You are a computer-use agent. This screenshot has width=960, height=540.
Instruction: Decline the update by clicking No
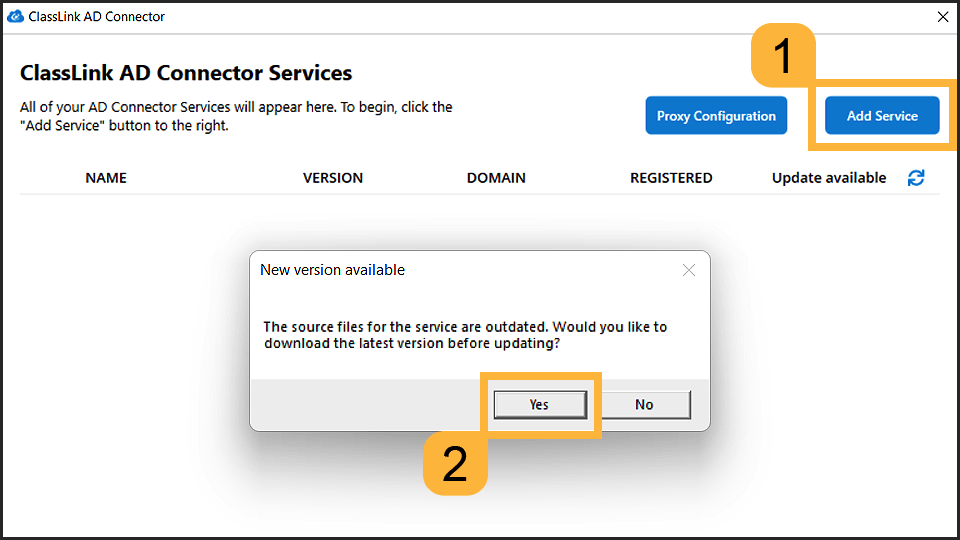(x=644, y=405)
